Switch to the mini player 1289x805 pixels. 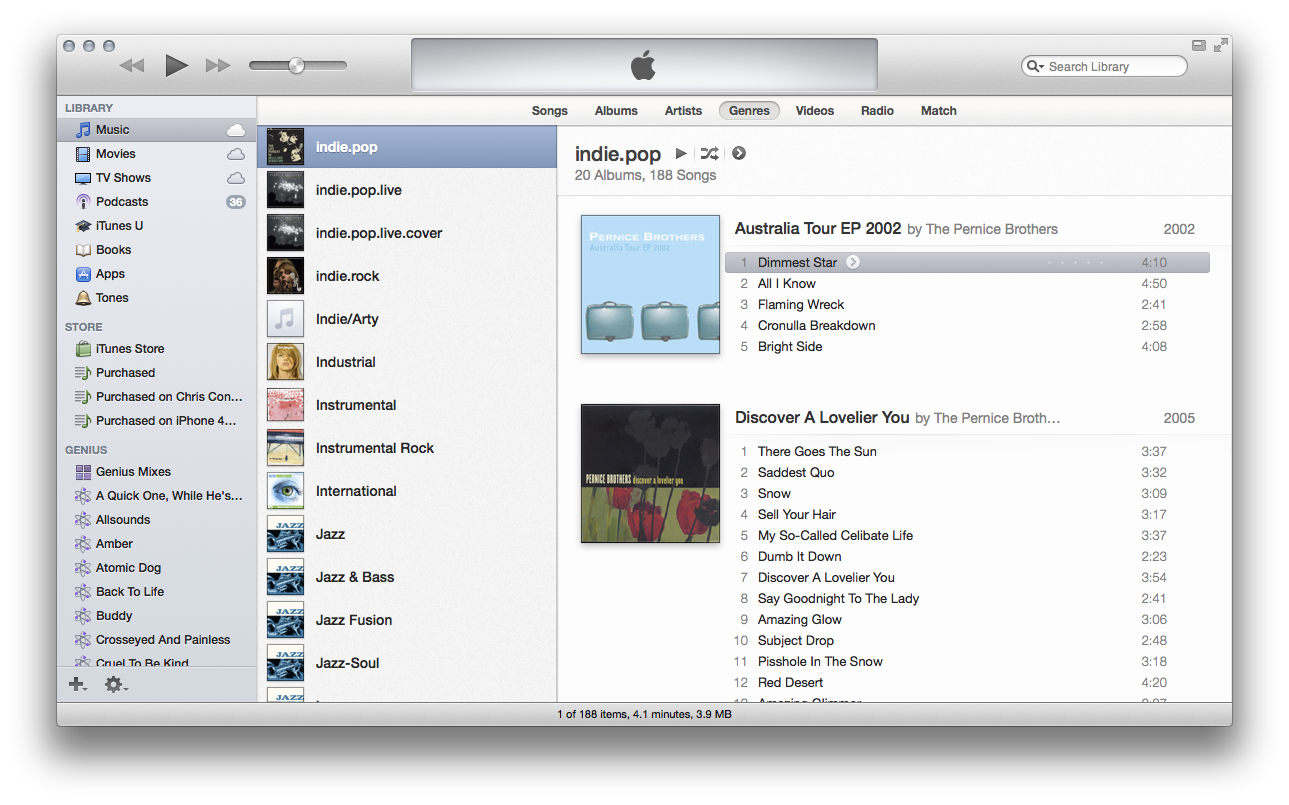(1199, 45)
